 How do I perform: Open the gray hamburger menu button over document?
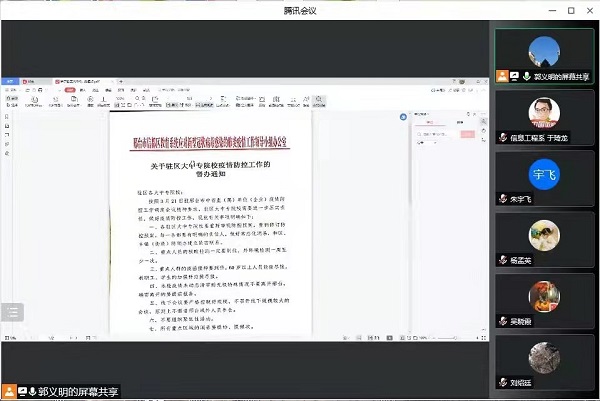tap(13, 312)
